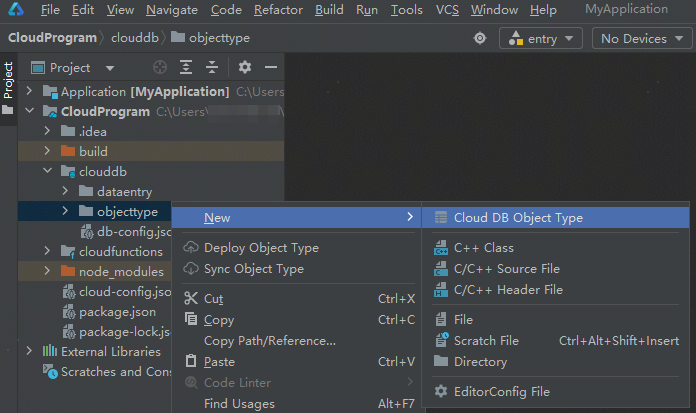Image resolution: width=696 pixels, height=413 pixels.
Task: Open the Refactor menu in menu bar
Action: (x=278, y=10)
